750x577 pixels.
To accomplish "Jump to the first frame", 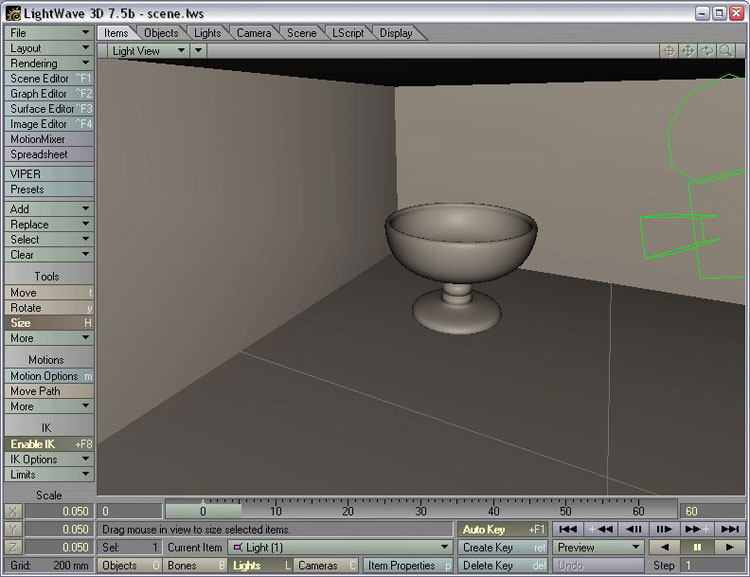I will point(568,529).
